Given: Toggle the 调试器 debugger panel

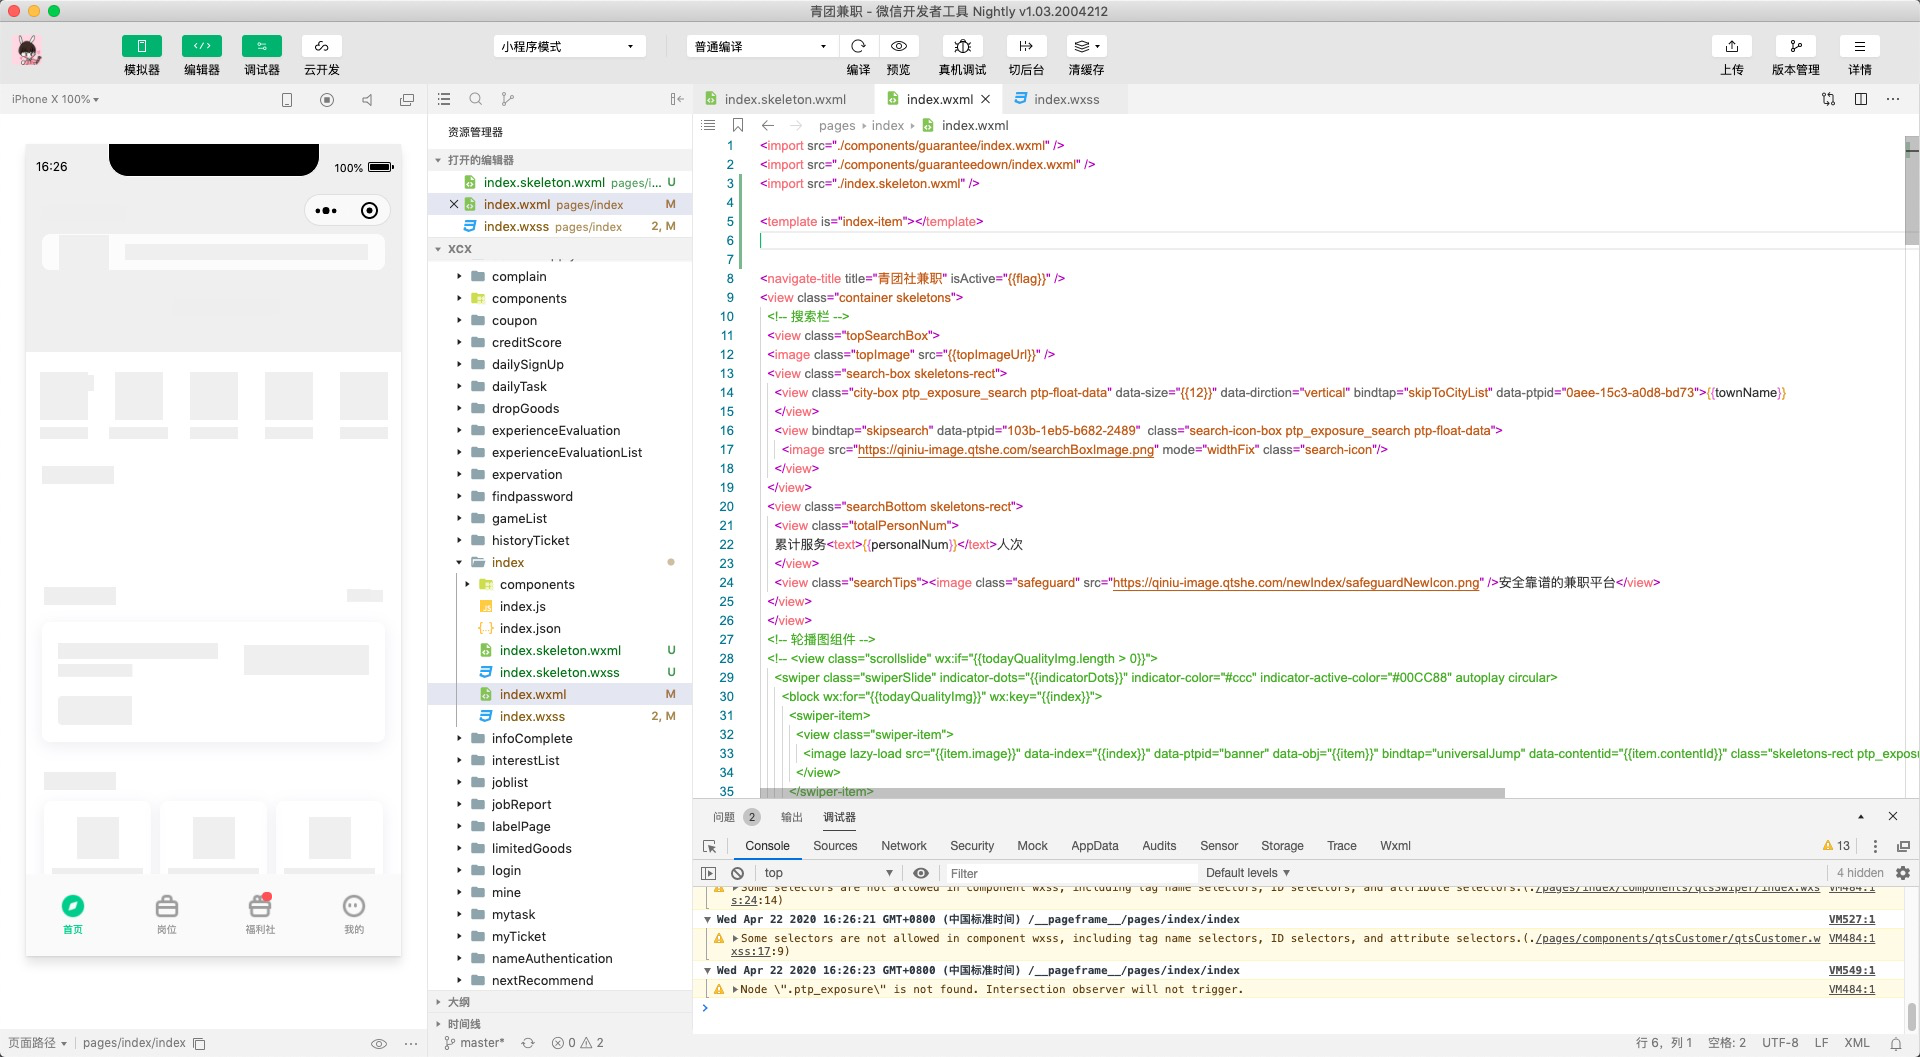Looking at the screenshot, I should (x=261, y=47).
